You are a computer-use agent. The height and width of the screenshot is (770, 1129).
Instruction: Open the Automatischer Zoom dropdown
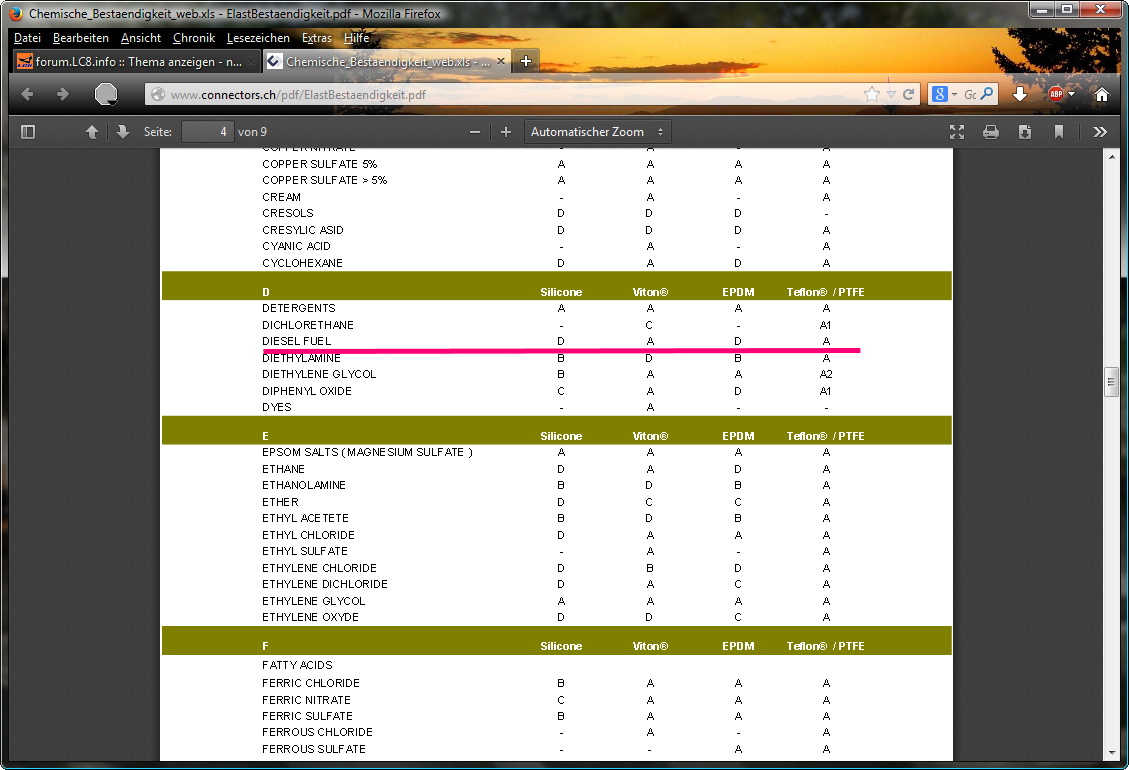coord(597,132)
